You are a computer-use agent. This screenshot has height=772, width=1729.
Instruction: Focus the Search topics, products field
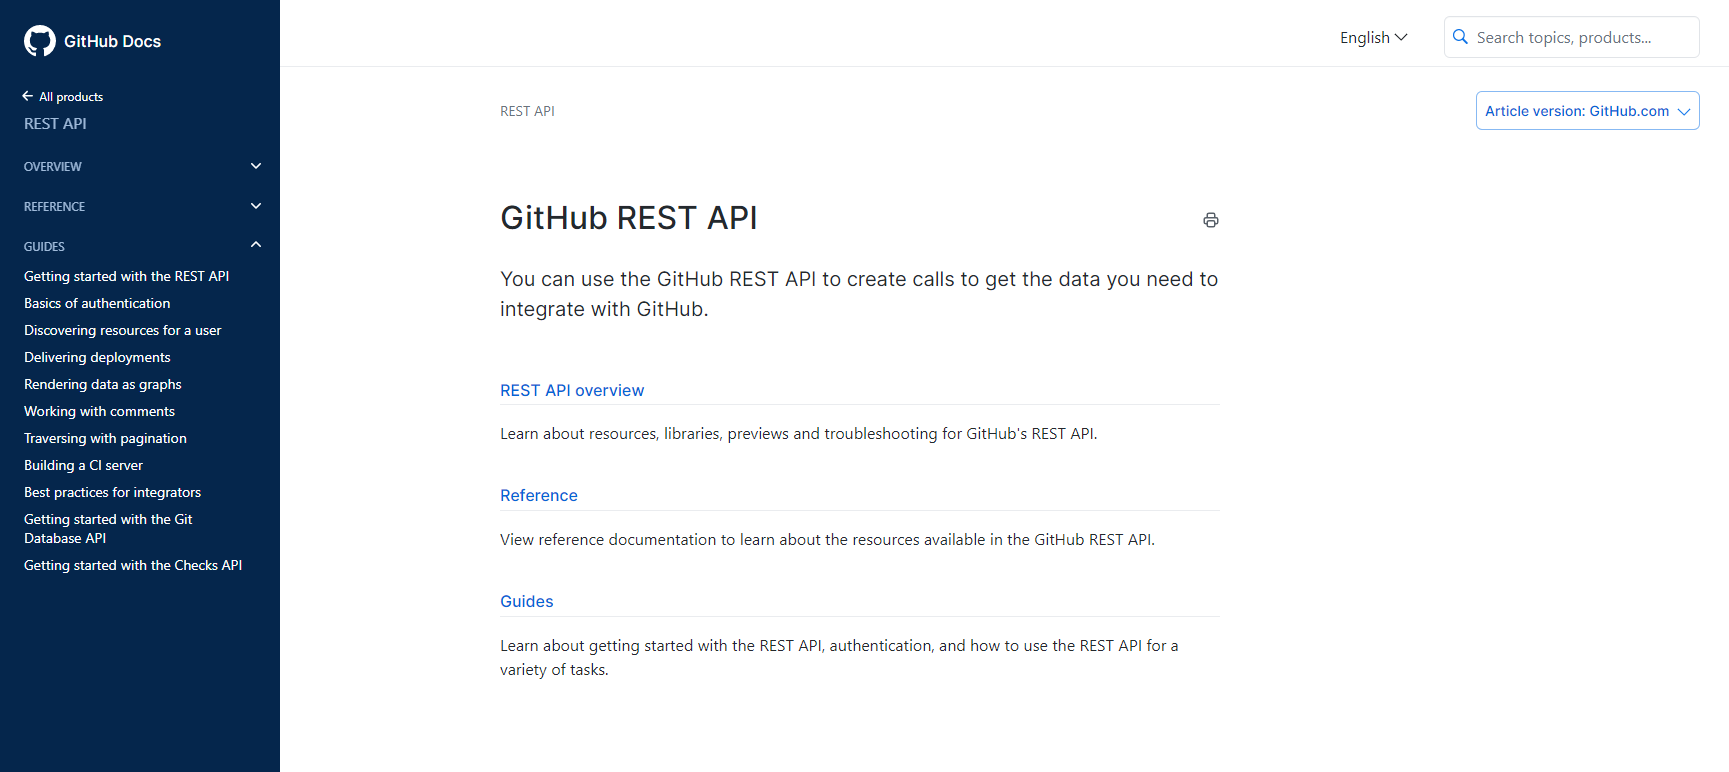(x=1571, y=37)
